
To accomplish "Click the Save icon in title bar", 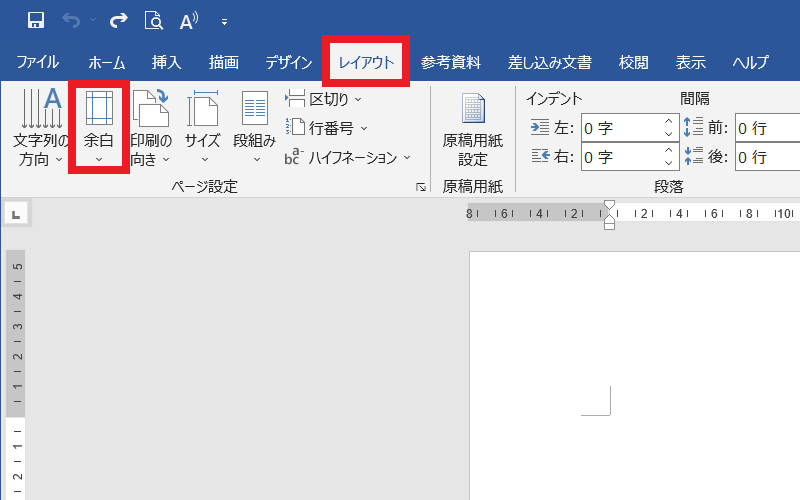I will click(x=36, y=20).
